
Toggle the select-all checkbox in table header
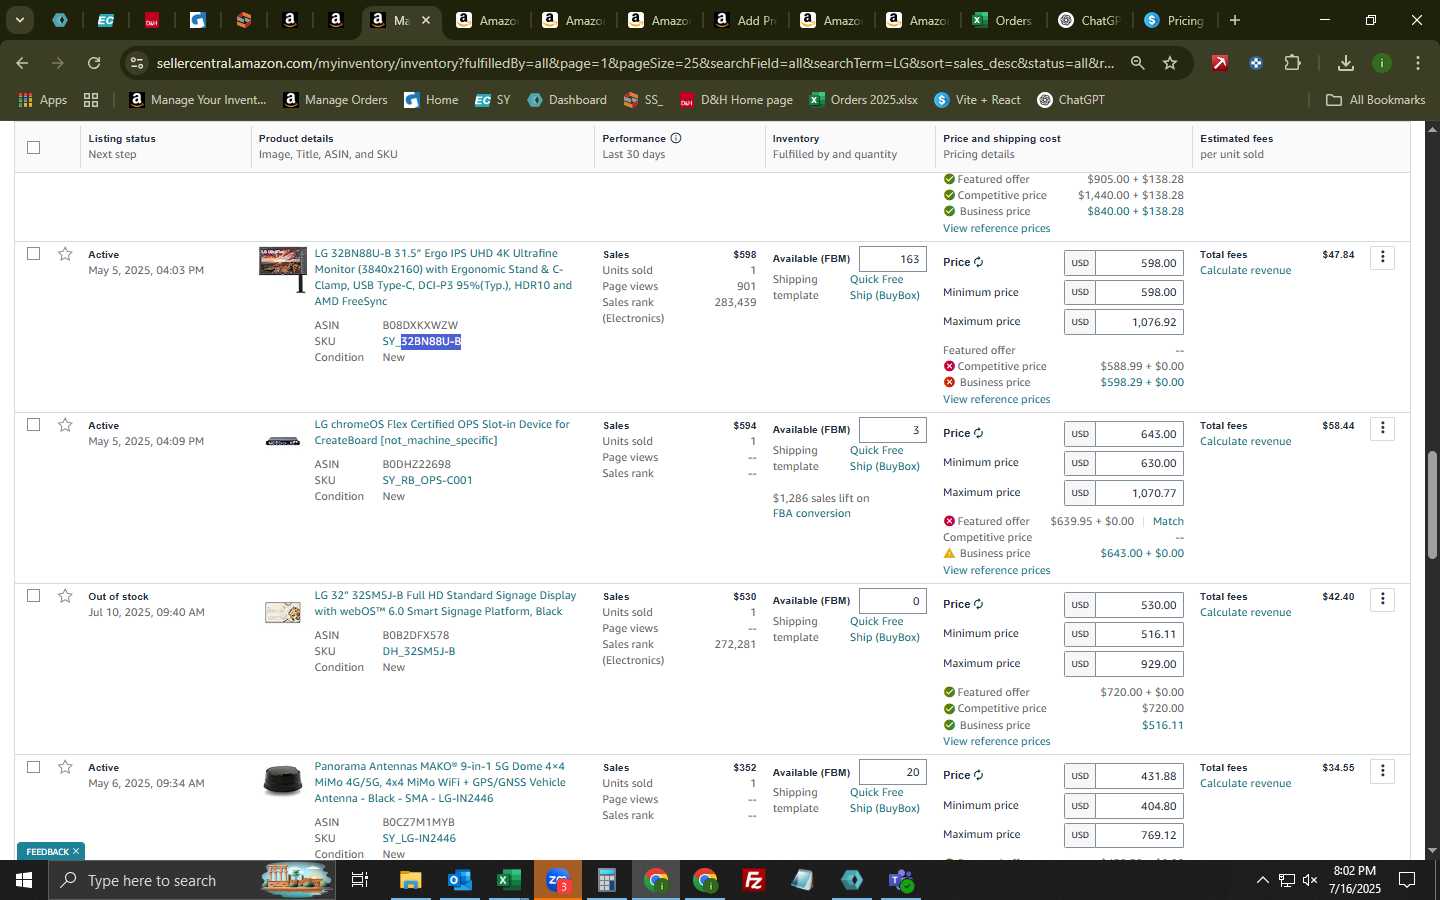pos(33,147)
